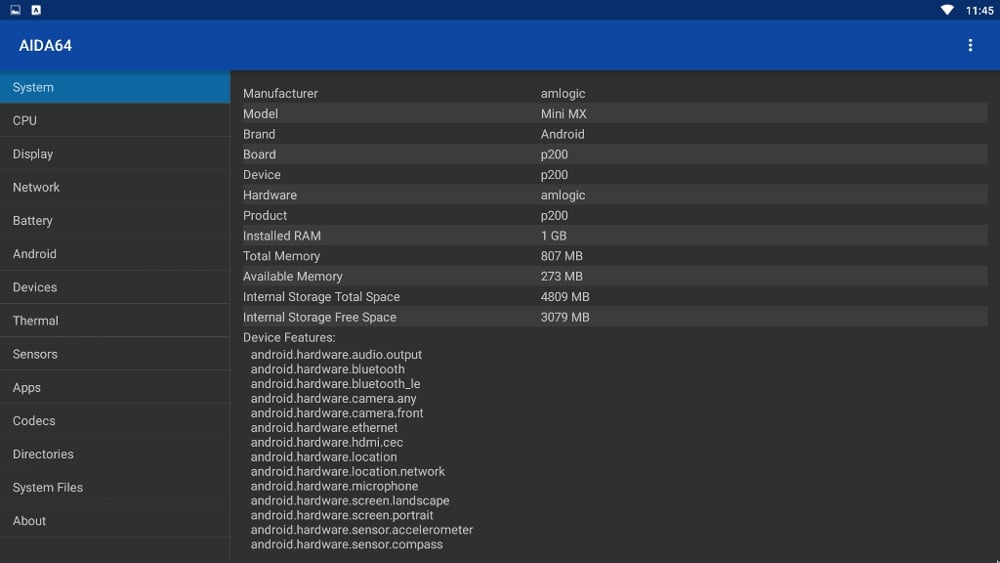Click the Board value 'p200'
The width and height of the screenshot is (1000, 563).
[554, 154]
